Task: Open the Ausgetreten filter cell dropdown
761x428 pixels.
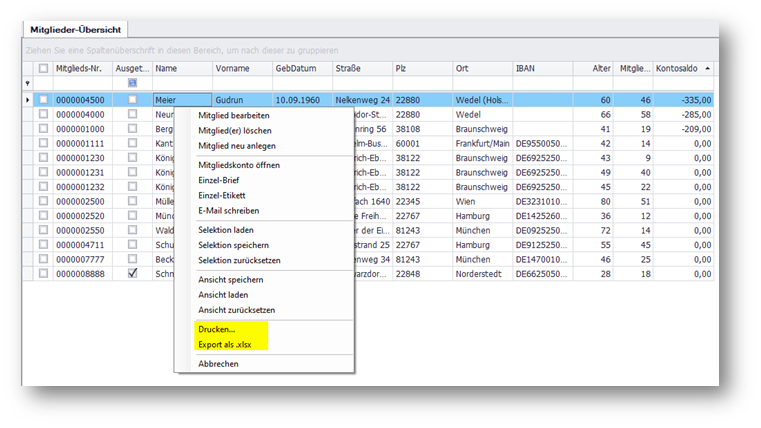Action: [x=132, y=83]
